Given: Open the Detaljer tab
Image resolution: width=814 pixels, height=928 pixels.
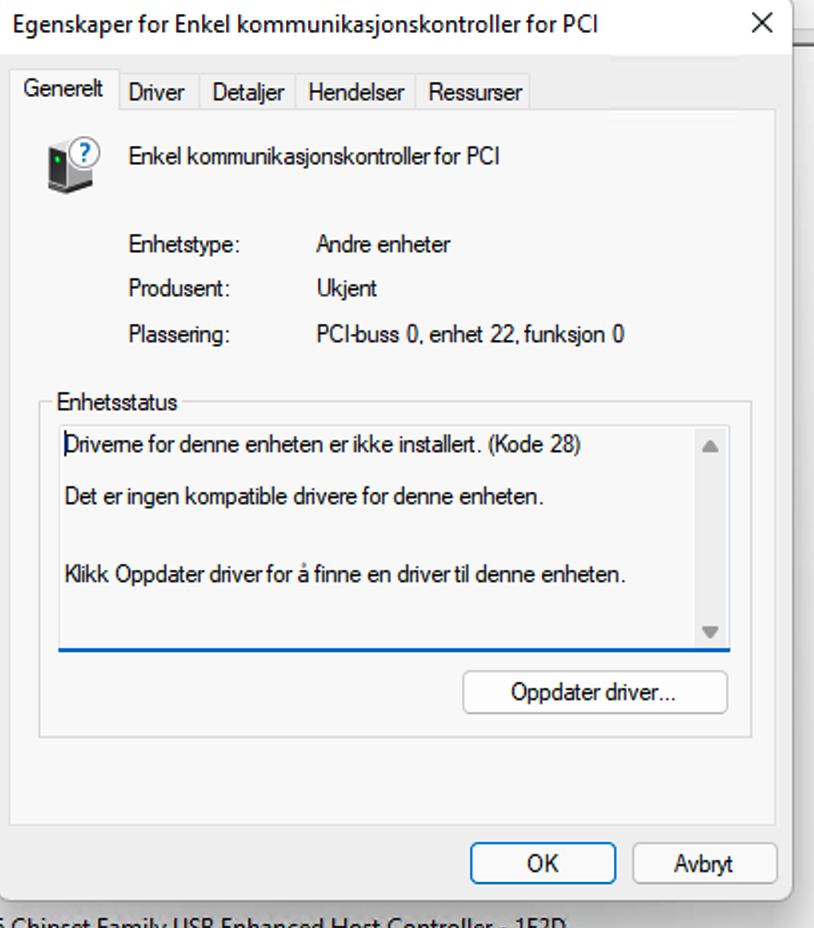Looking at the screenshot, I should [248, 92].
